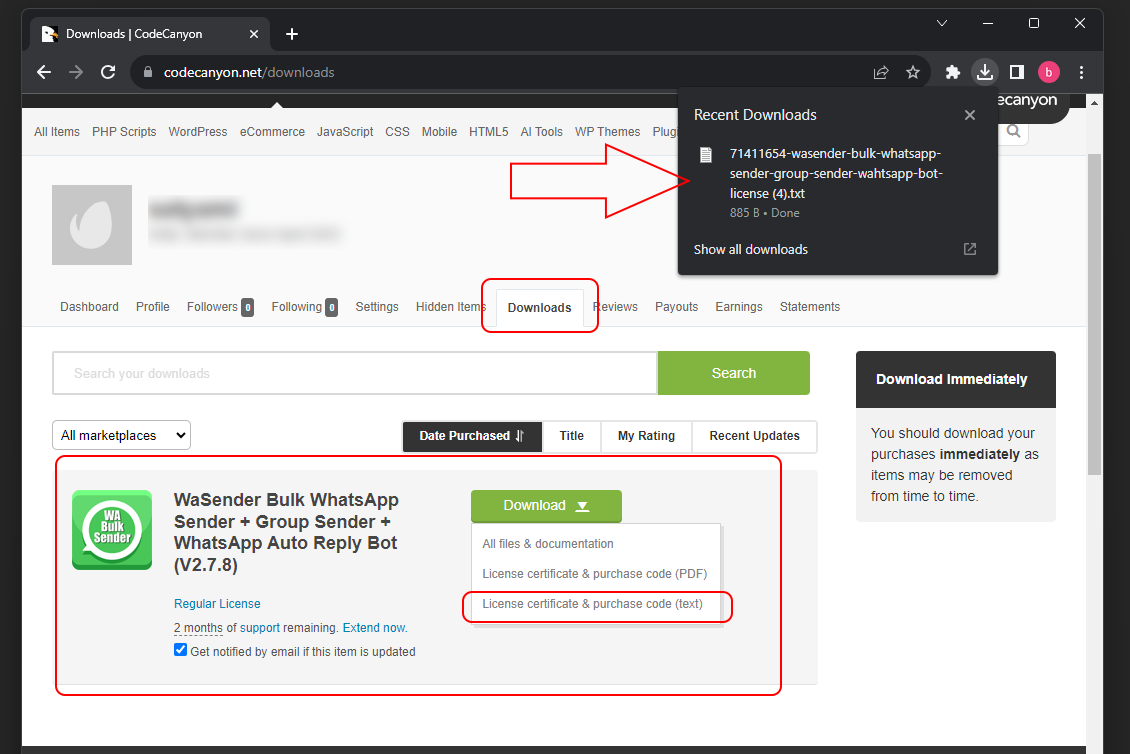This screenshot has height=754, width=1130.
Task: Click the 'Search your downloads' input field
Action: pos(354,373)
